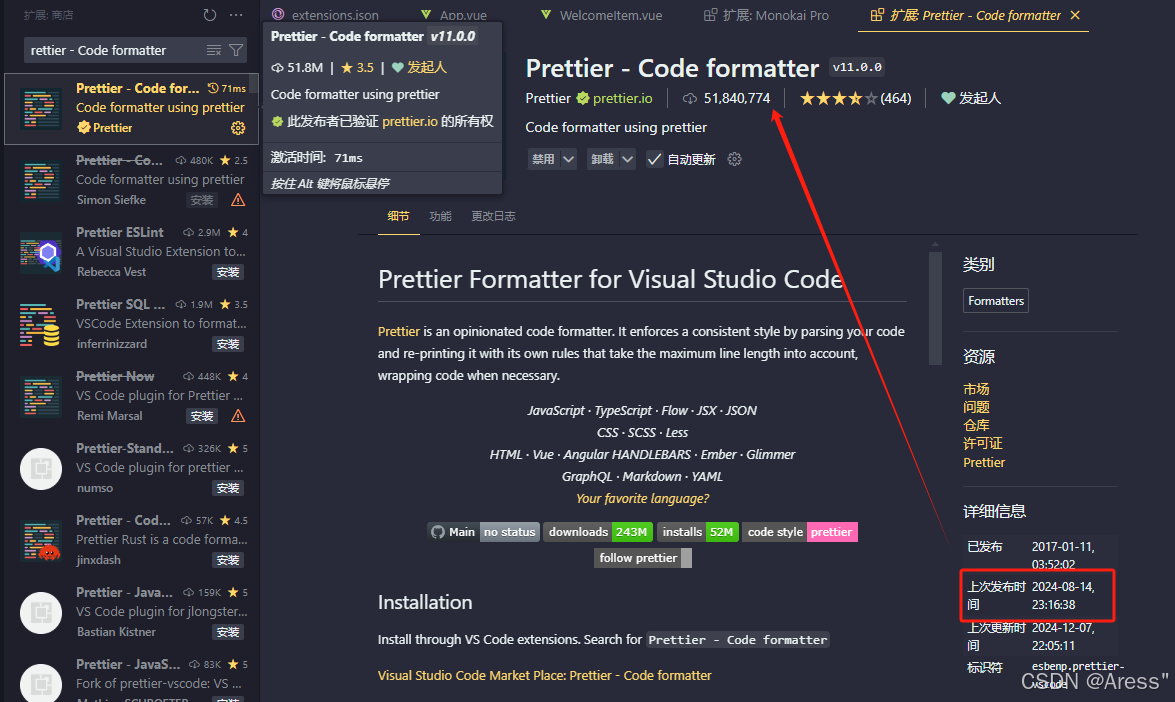Open the features (功能) tab

pyautogui.click(x=441, y=216)
